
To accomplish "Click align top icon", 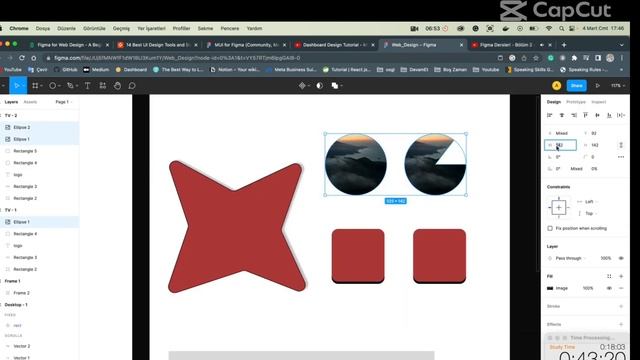I will 585,116.
